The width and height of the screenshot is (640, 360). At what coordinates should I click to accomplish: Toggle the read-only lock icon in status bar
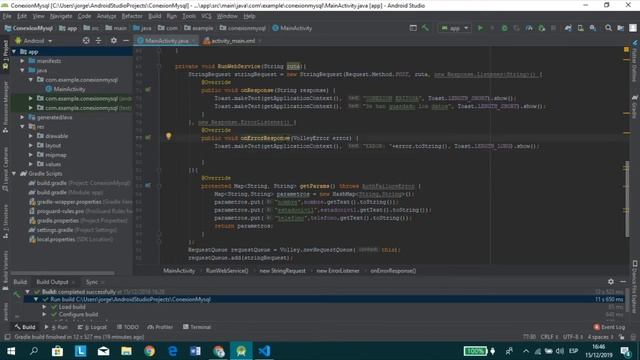click(x=622, y=337)
